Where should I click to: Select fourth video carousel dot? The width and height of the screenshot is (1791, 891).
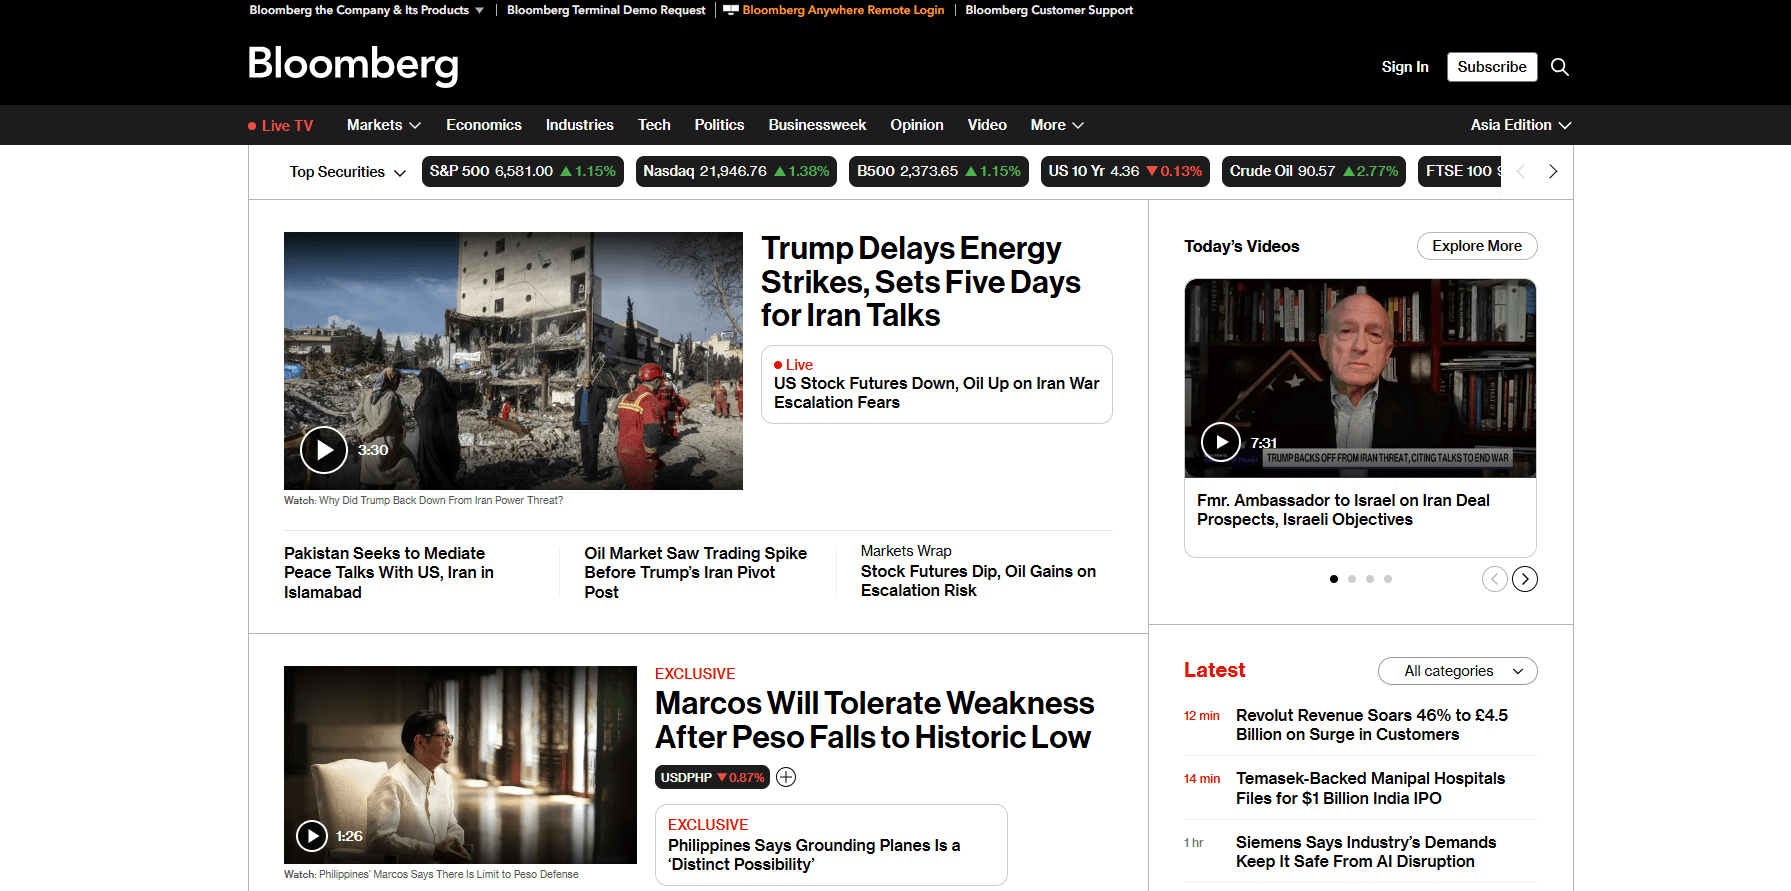(1388, 579)
